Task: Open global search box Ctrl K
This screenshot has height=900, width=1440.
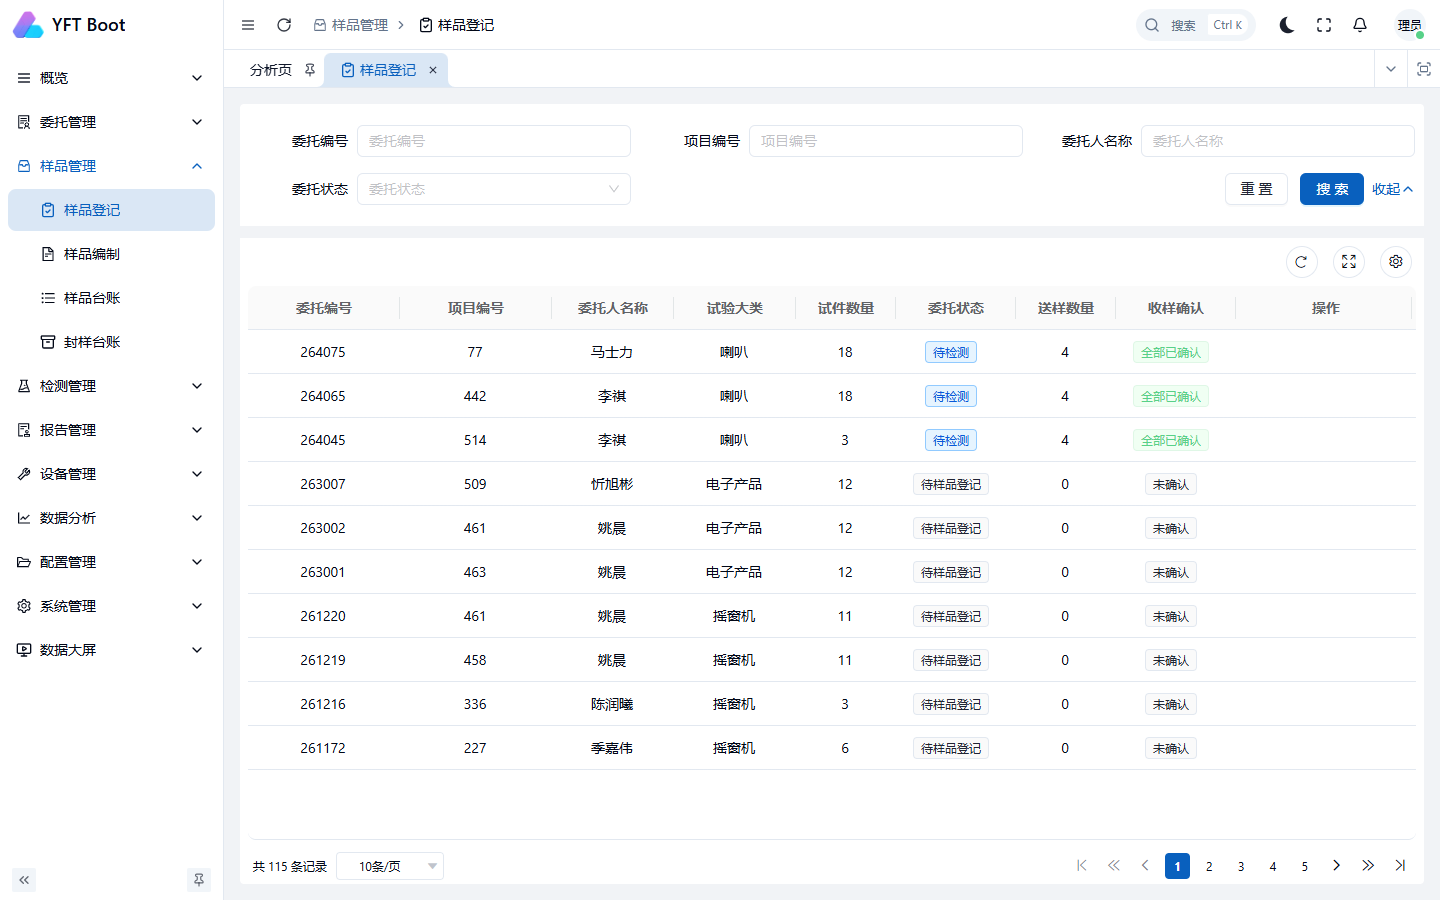Action: point(1195,25)
